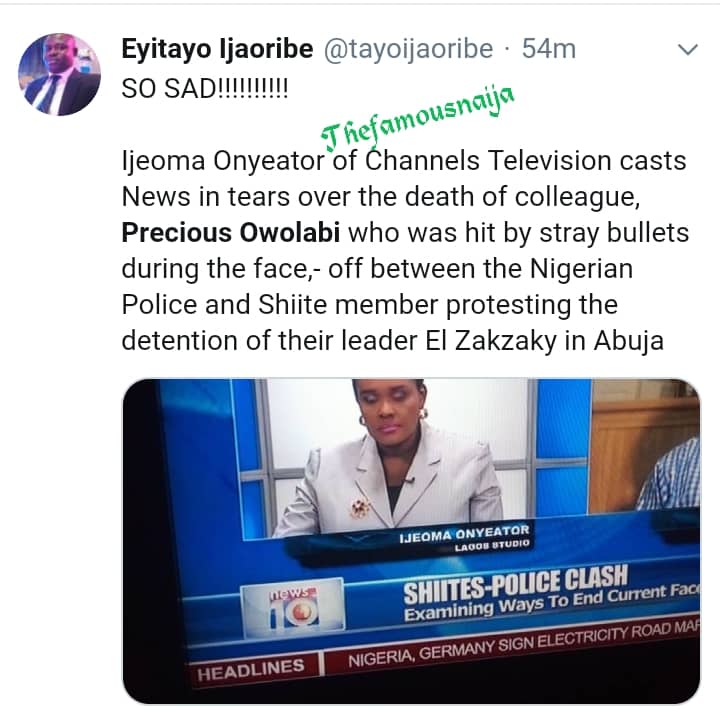Click the Examining Ways To End subheadline
The image size is (720, 709).
[550, 604]
